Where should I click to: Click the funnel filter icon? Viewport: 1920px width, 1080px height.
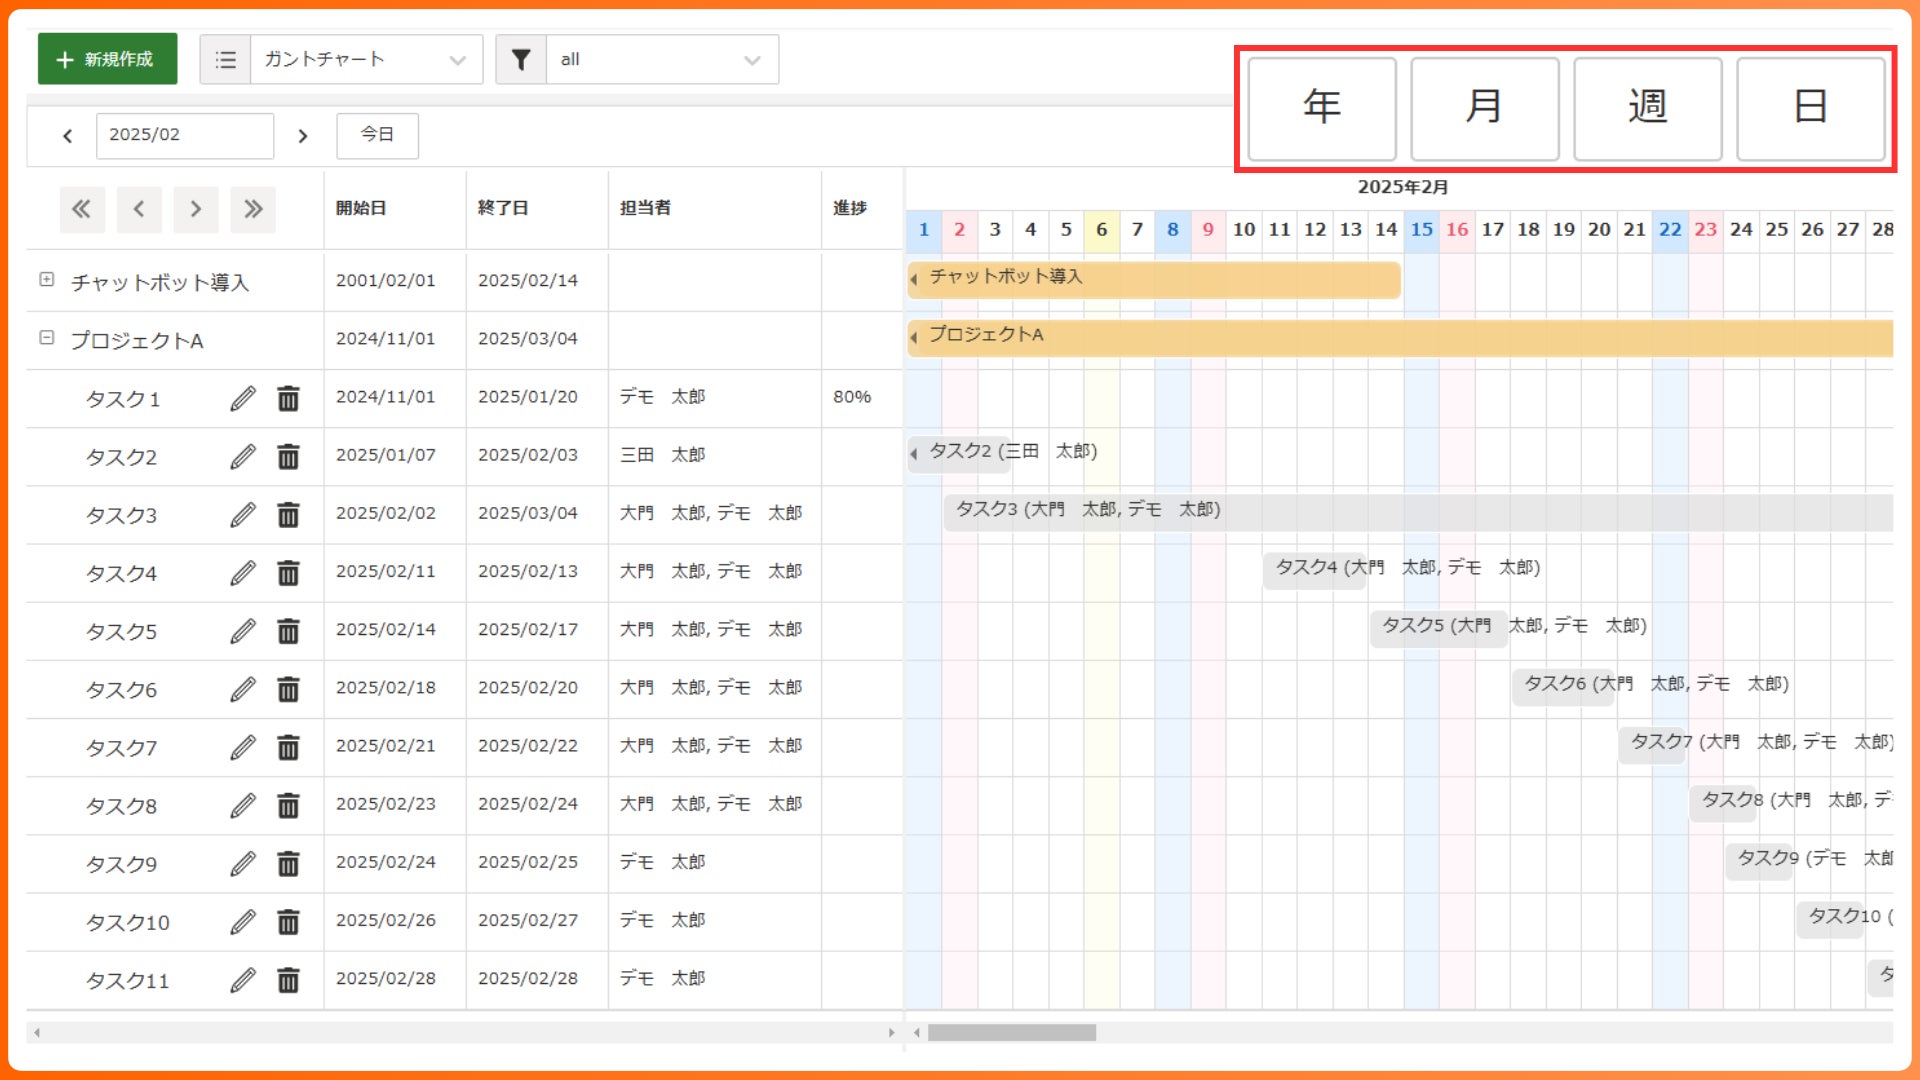coord(521,60)
